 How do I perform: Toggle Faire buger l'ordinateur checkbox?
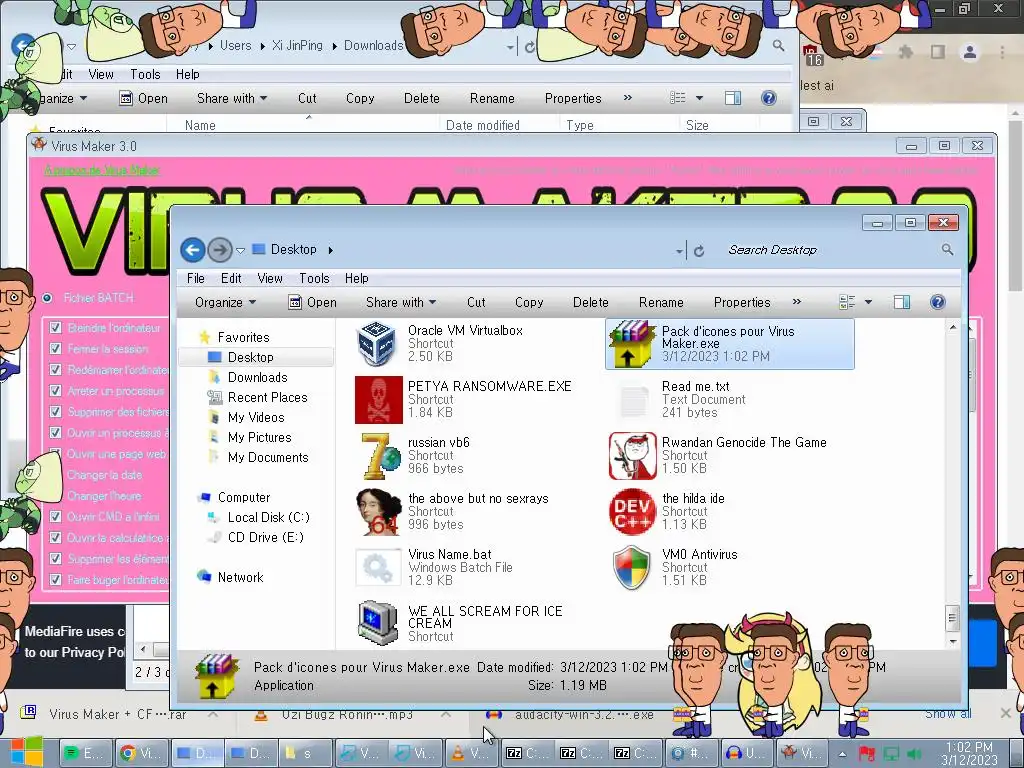(x=56, y=579)
